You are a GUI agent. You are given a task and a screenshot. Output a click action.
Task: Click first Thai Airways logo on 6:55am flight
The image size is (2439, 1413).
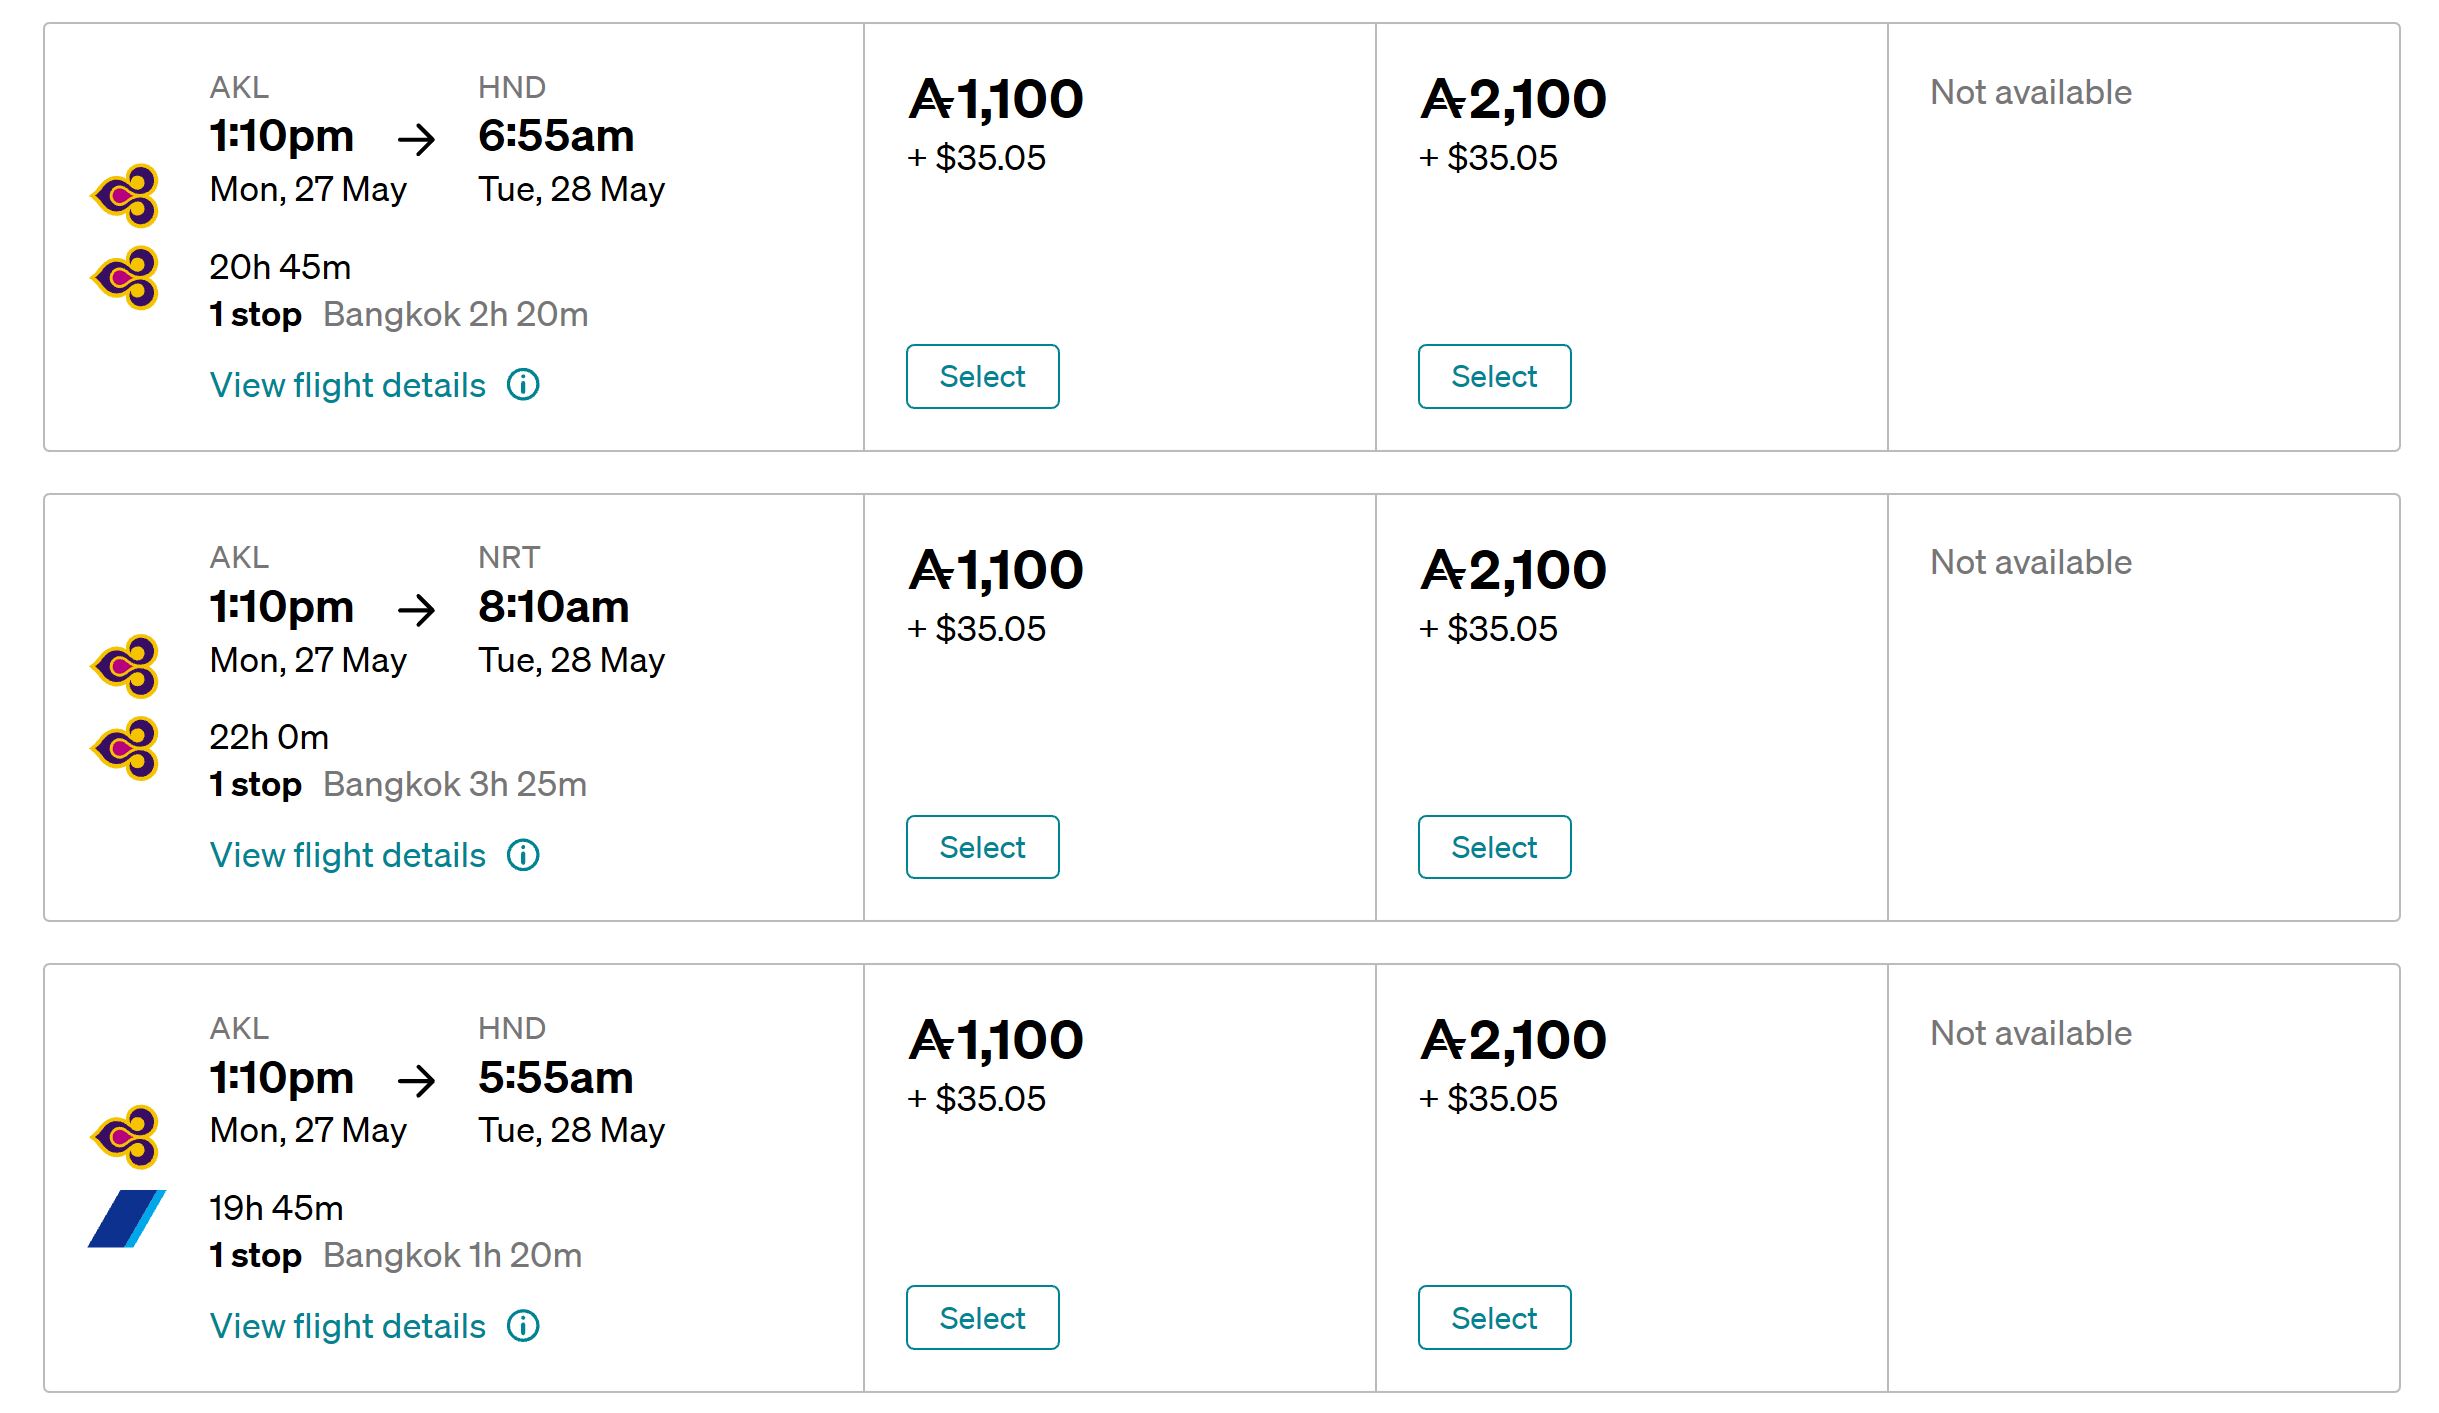pos(126,195)
